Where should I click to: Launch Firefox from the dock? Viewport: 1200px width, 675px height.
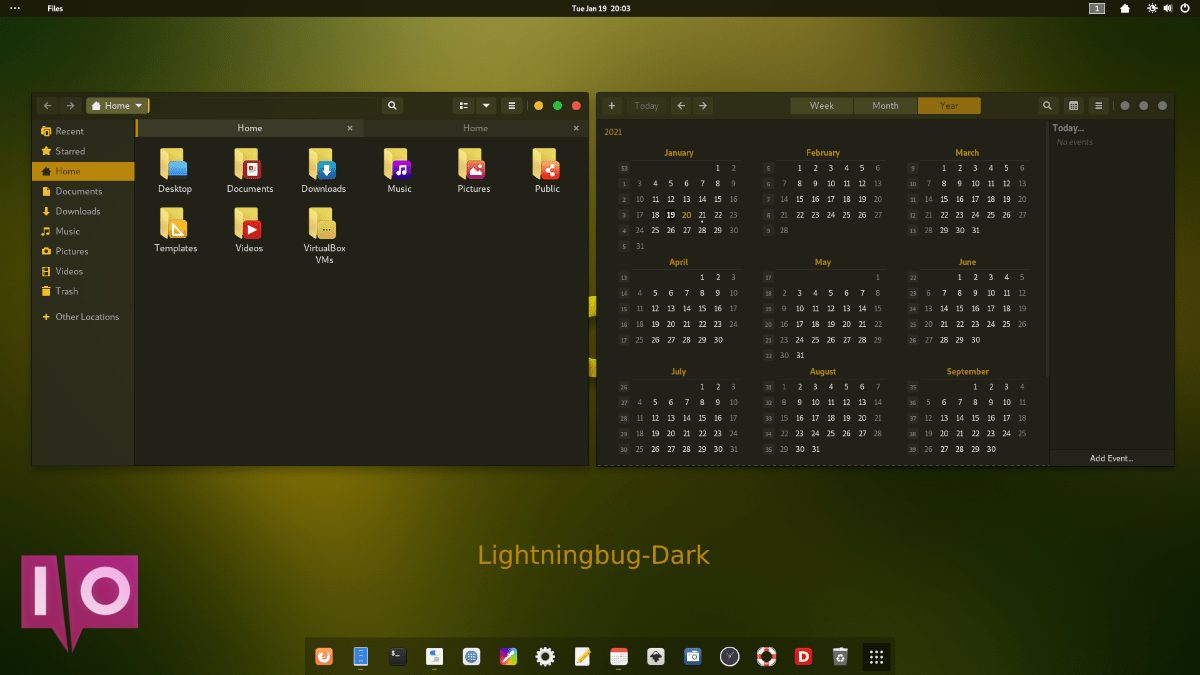point(324,656)
